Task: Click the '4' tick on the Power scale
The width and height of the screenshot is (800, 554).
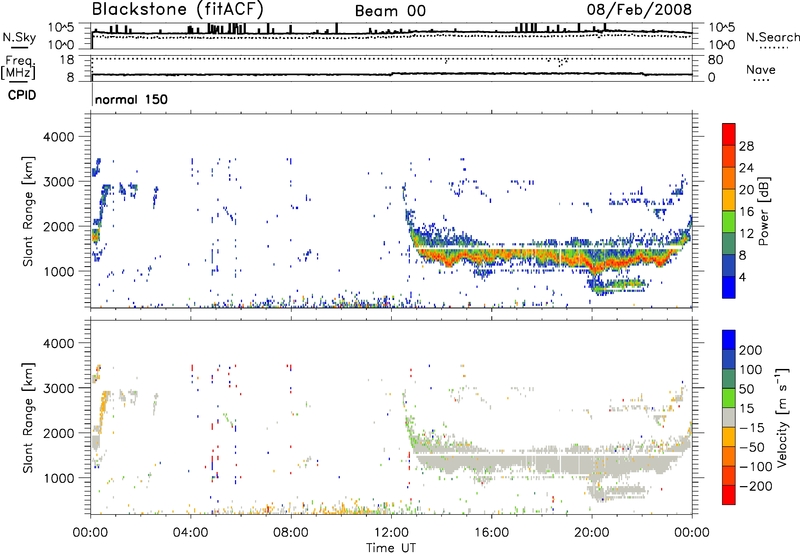Action: pyautogui.click(x=743, y=277)
